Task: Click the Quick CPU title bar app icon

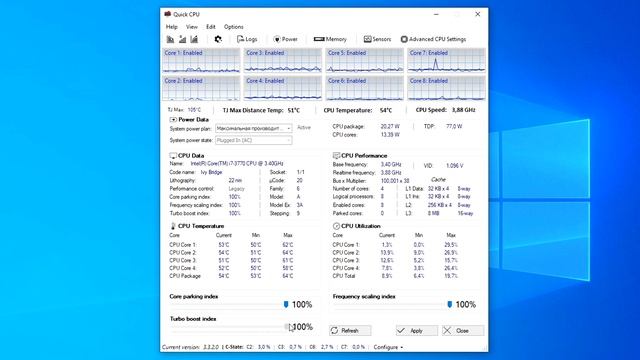Action: 167,14
